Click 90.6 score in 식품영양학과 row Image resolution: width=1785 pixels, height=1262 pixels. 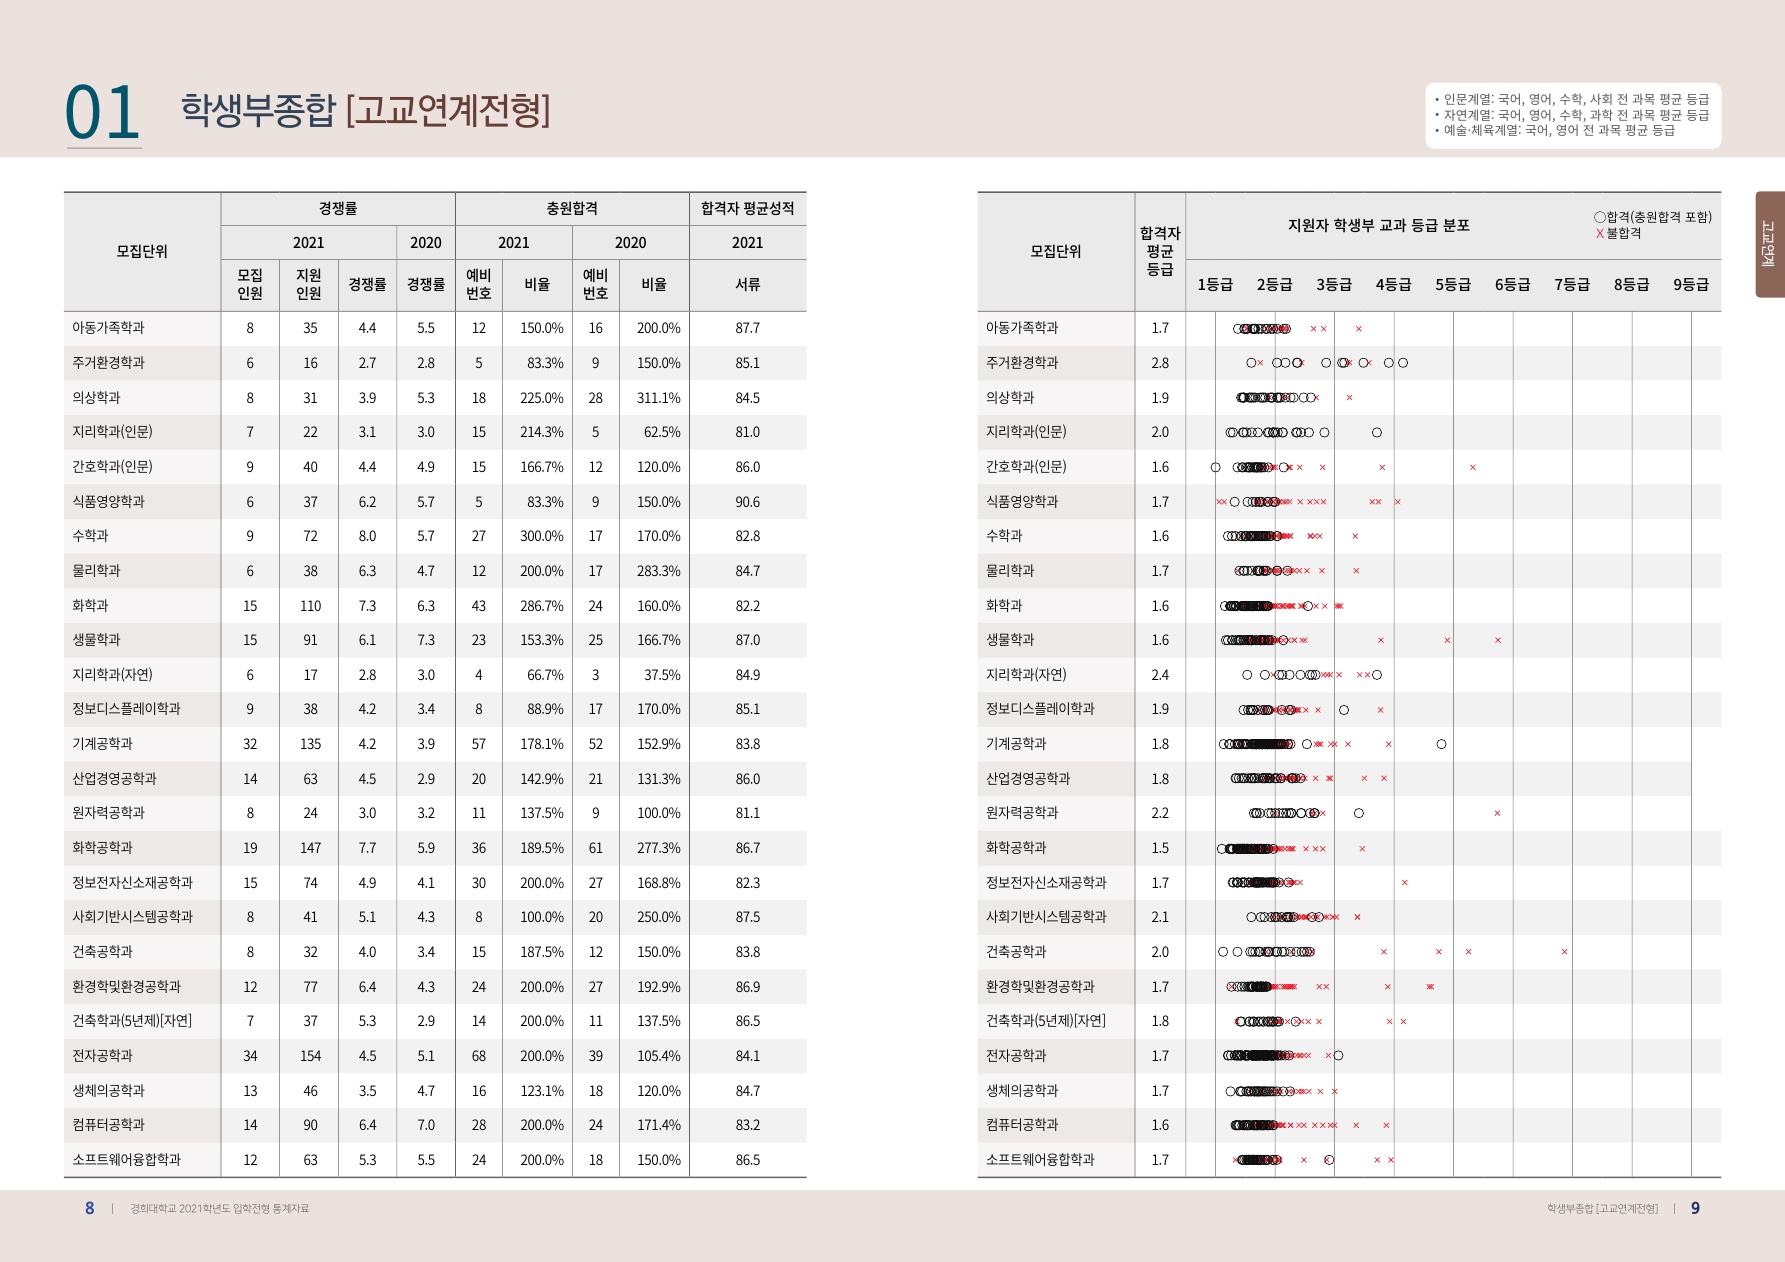coord(748,502)
